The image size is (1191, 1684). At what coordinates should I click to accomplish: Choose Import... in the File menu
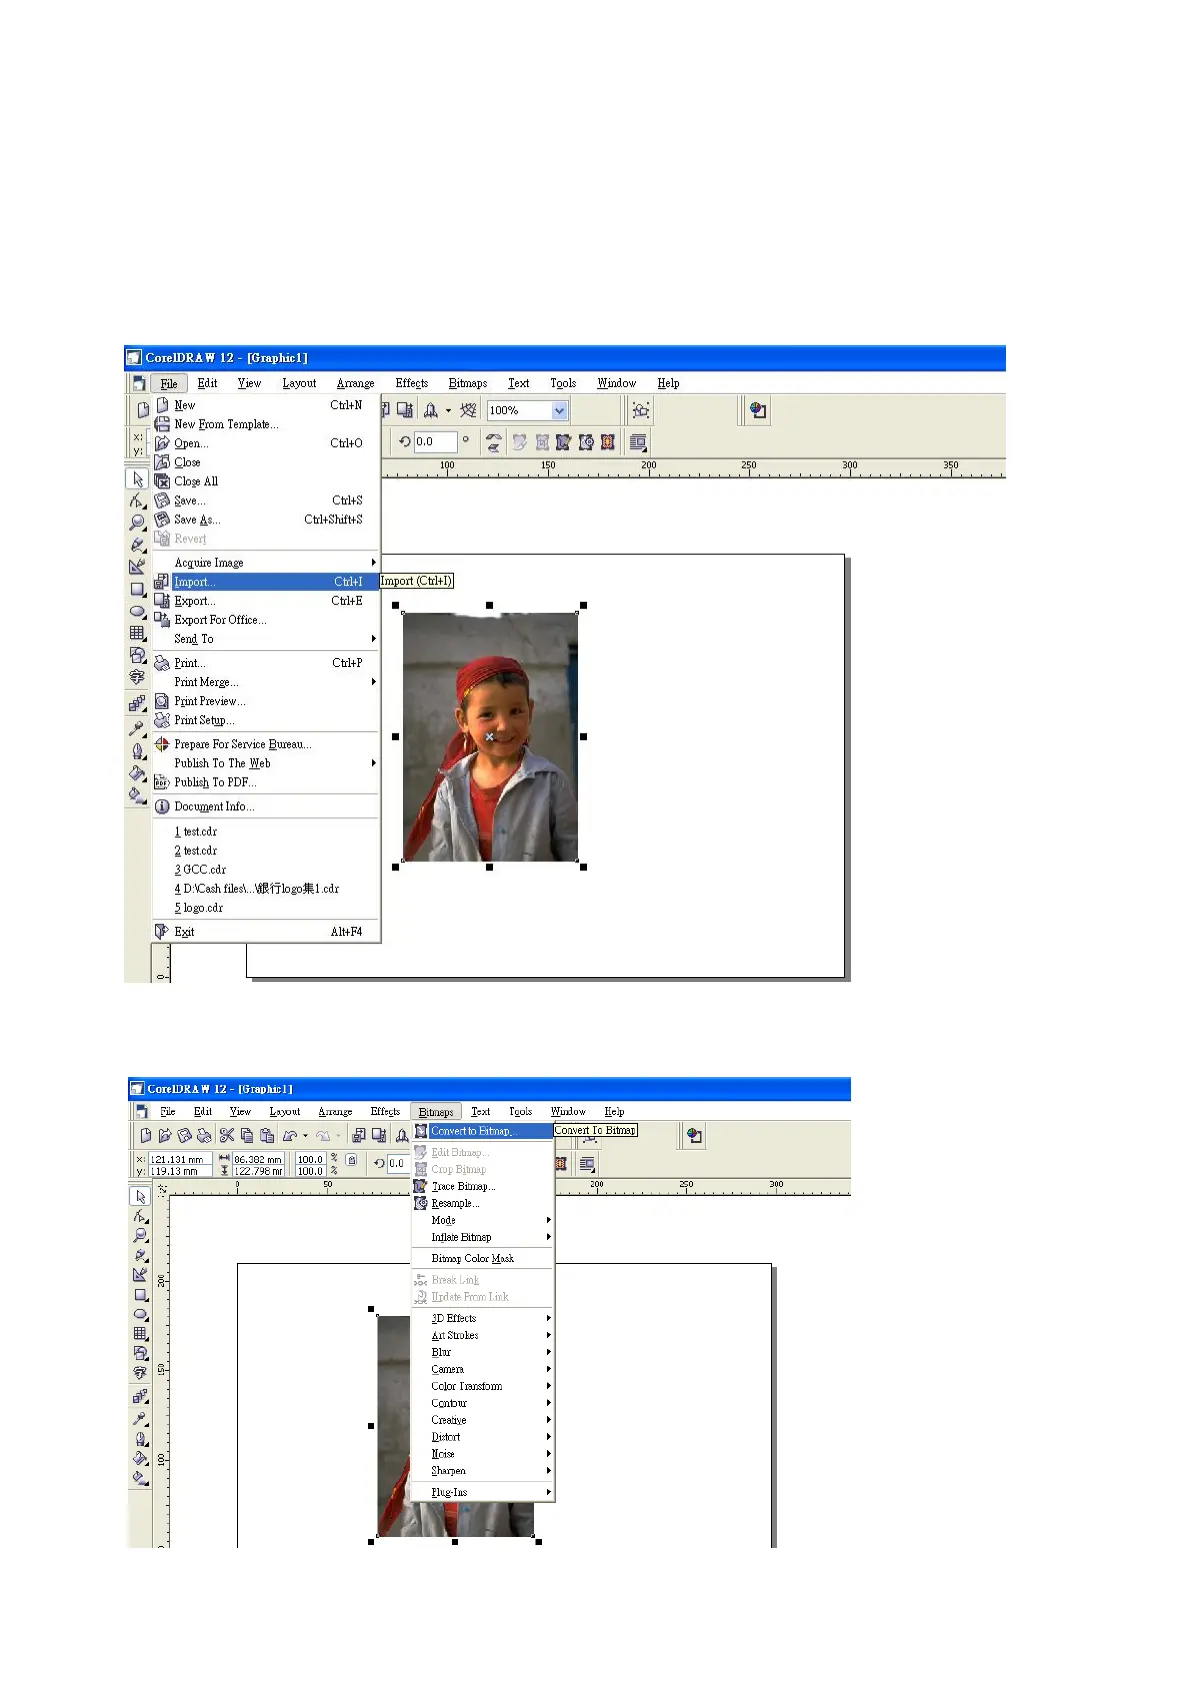[265, 582]
